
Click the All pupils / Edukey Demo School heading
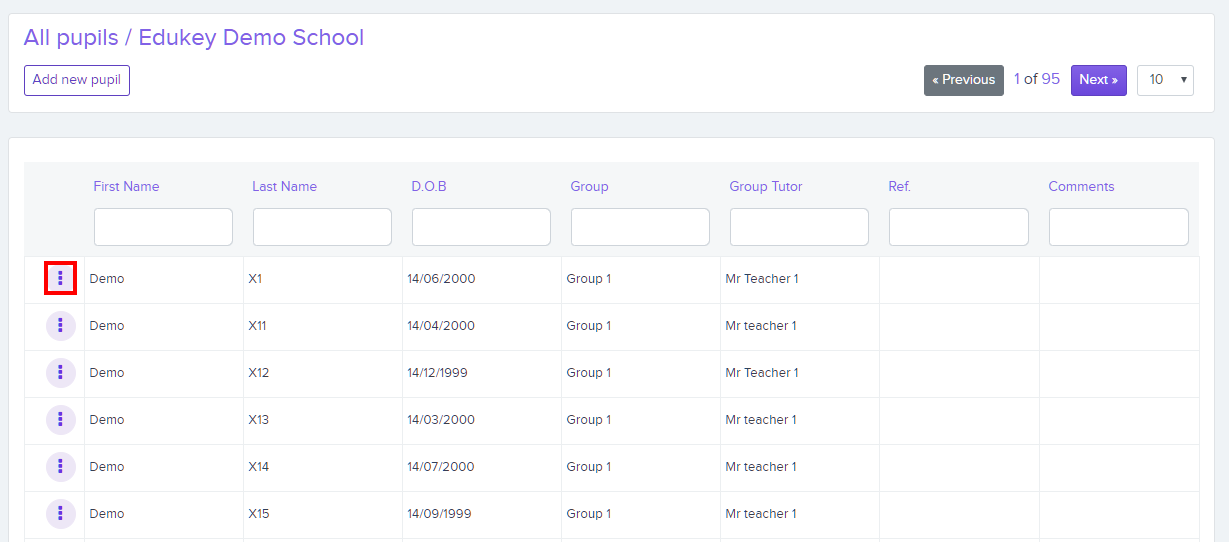[x=194, y=38]
